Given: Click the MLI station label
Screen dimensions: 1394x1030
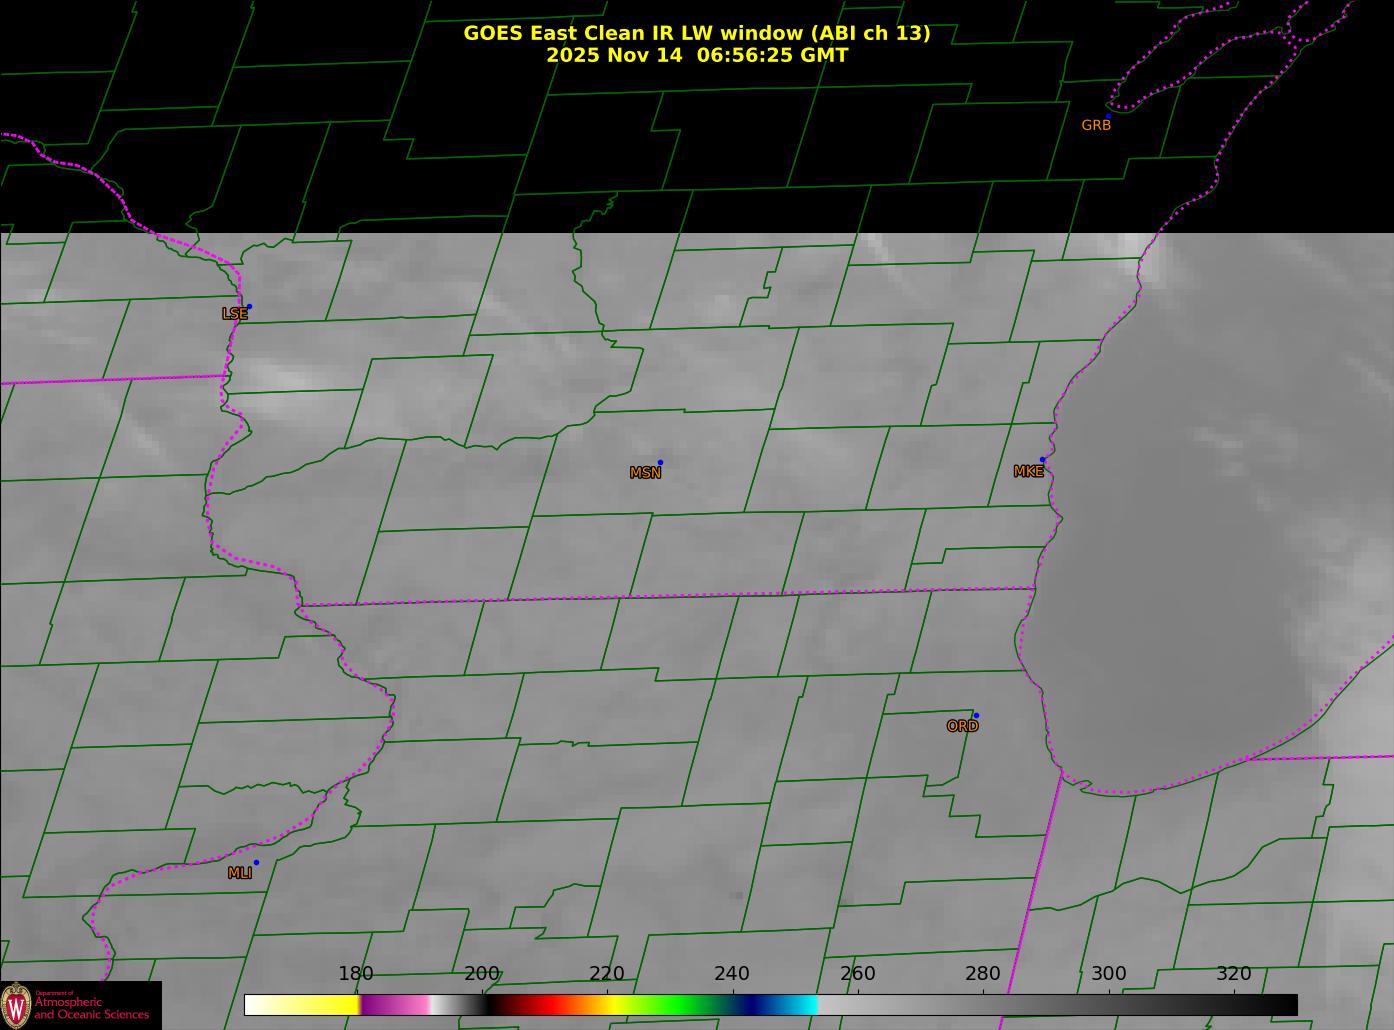Looking at the screenshot, I should [240, 873].
